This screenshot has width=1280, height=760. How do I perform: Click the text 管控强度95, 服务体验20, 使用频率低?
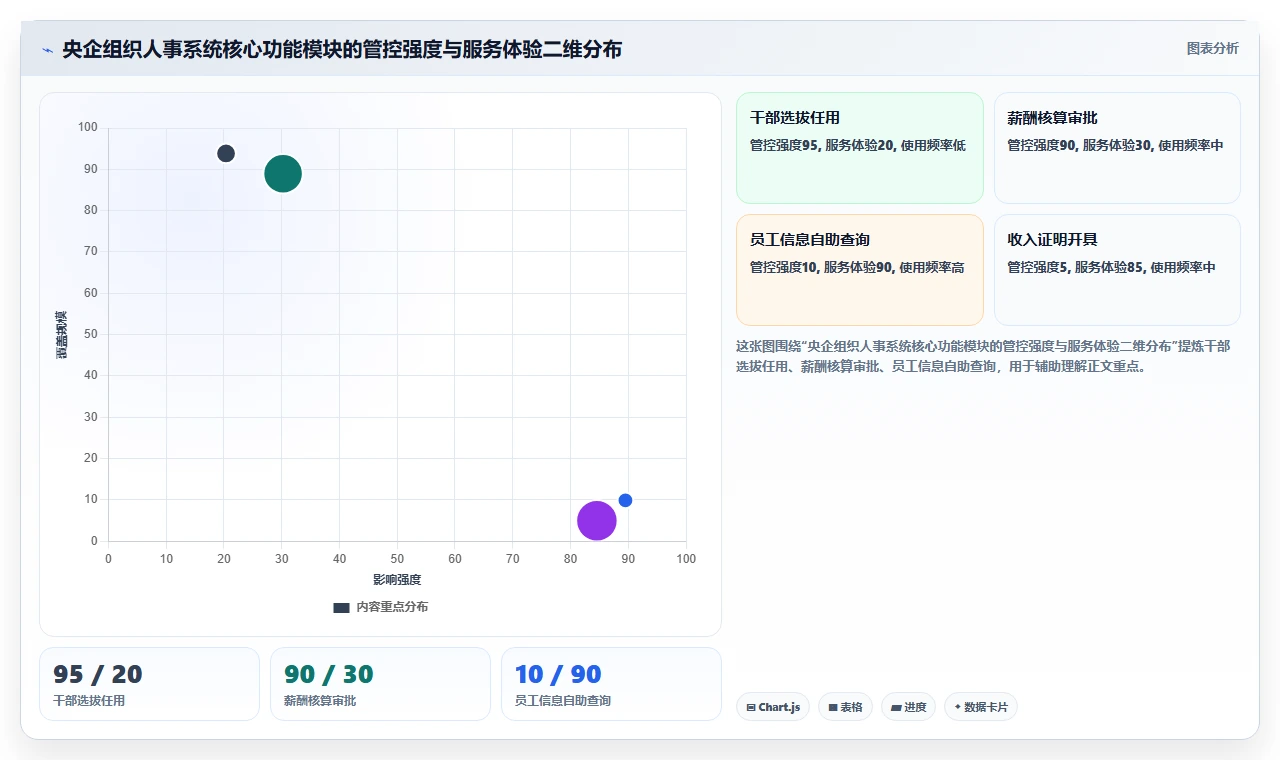pos(858,145)
